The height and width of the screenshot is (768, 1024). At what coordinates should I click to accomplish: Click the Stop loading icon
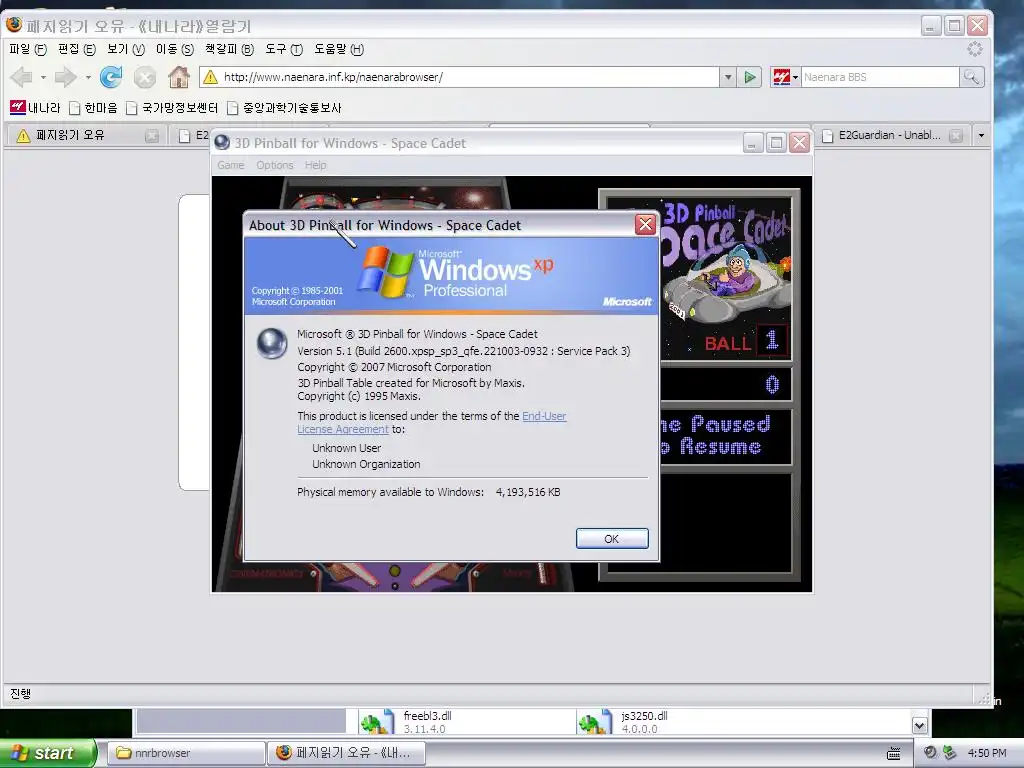coord(144,78)
